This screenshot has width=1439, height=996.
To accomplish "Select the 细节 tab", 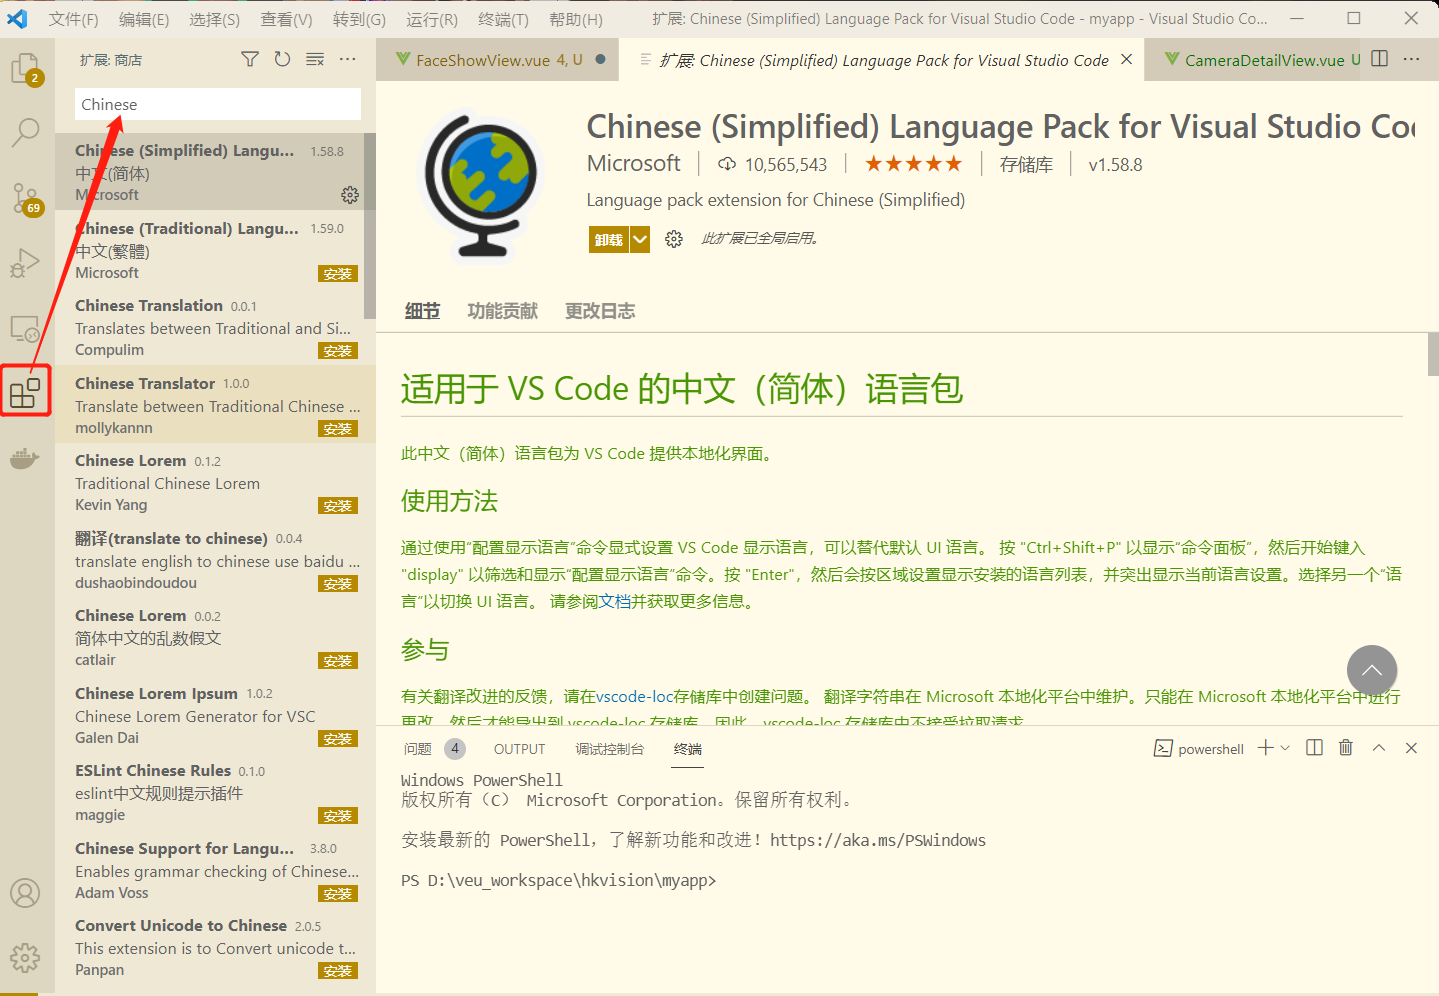I will [422, 311].
